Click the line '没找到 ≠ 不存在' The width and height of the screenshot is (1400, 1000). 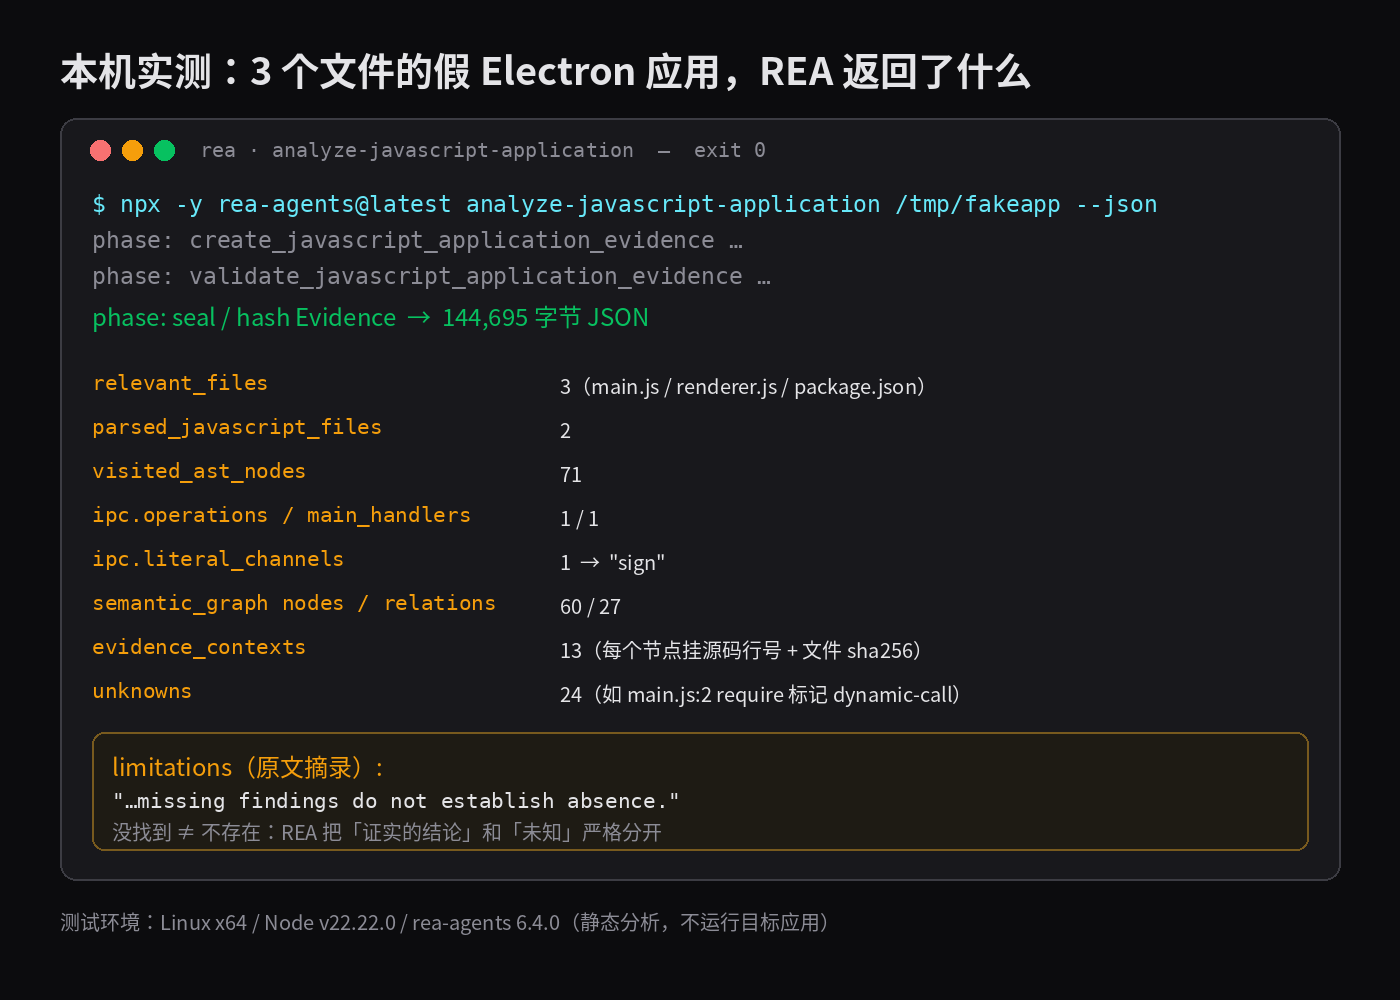186,832
